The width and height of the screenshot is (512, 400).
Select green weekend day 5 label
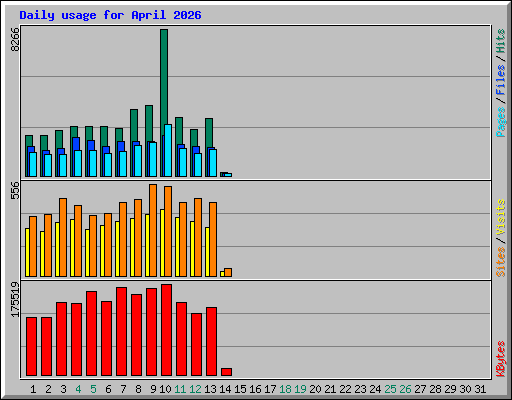(x=93, y=389)
